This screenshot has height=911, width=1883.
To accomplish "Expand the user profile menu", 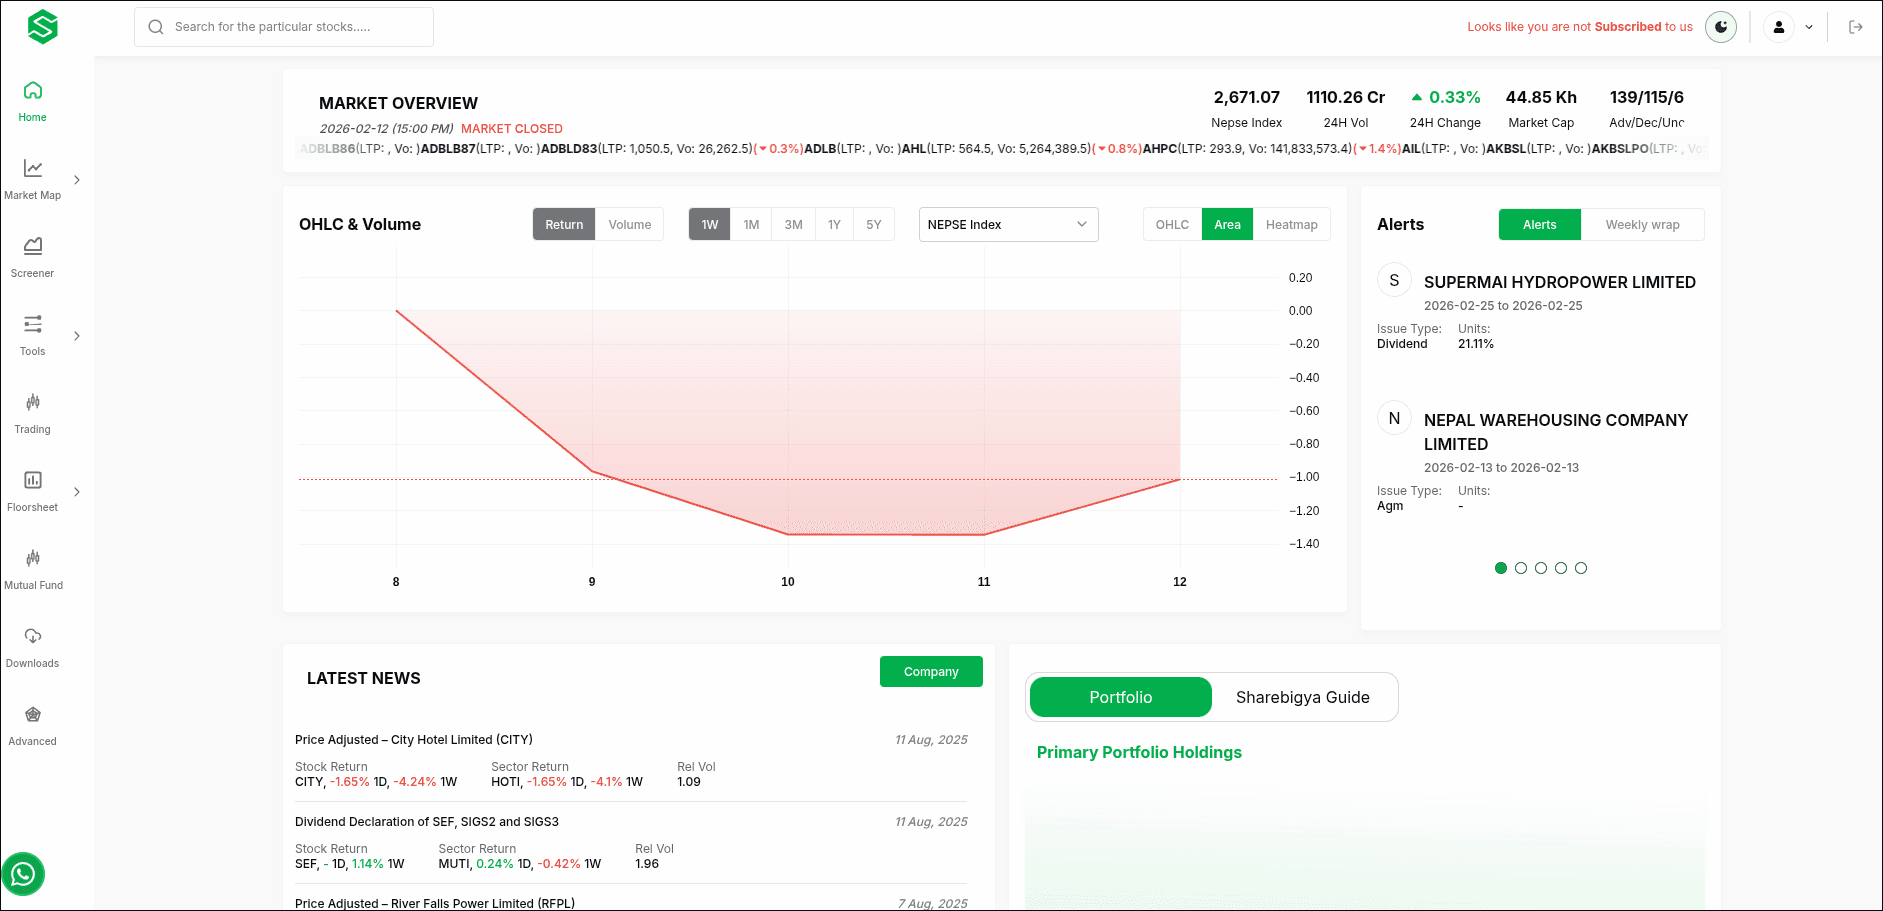I will (1791, 27).
